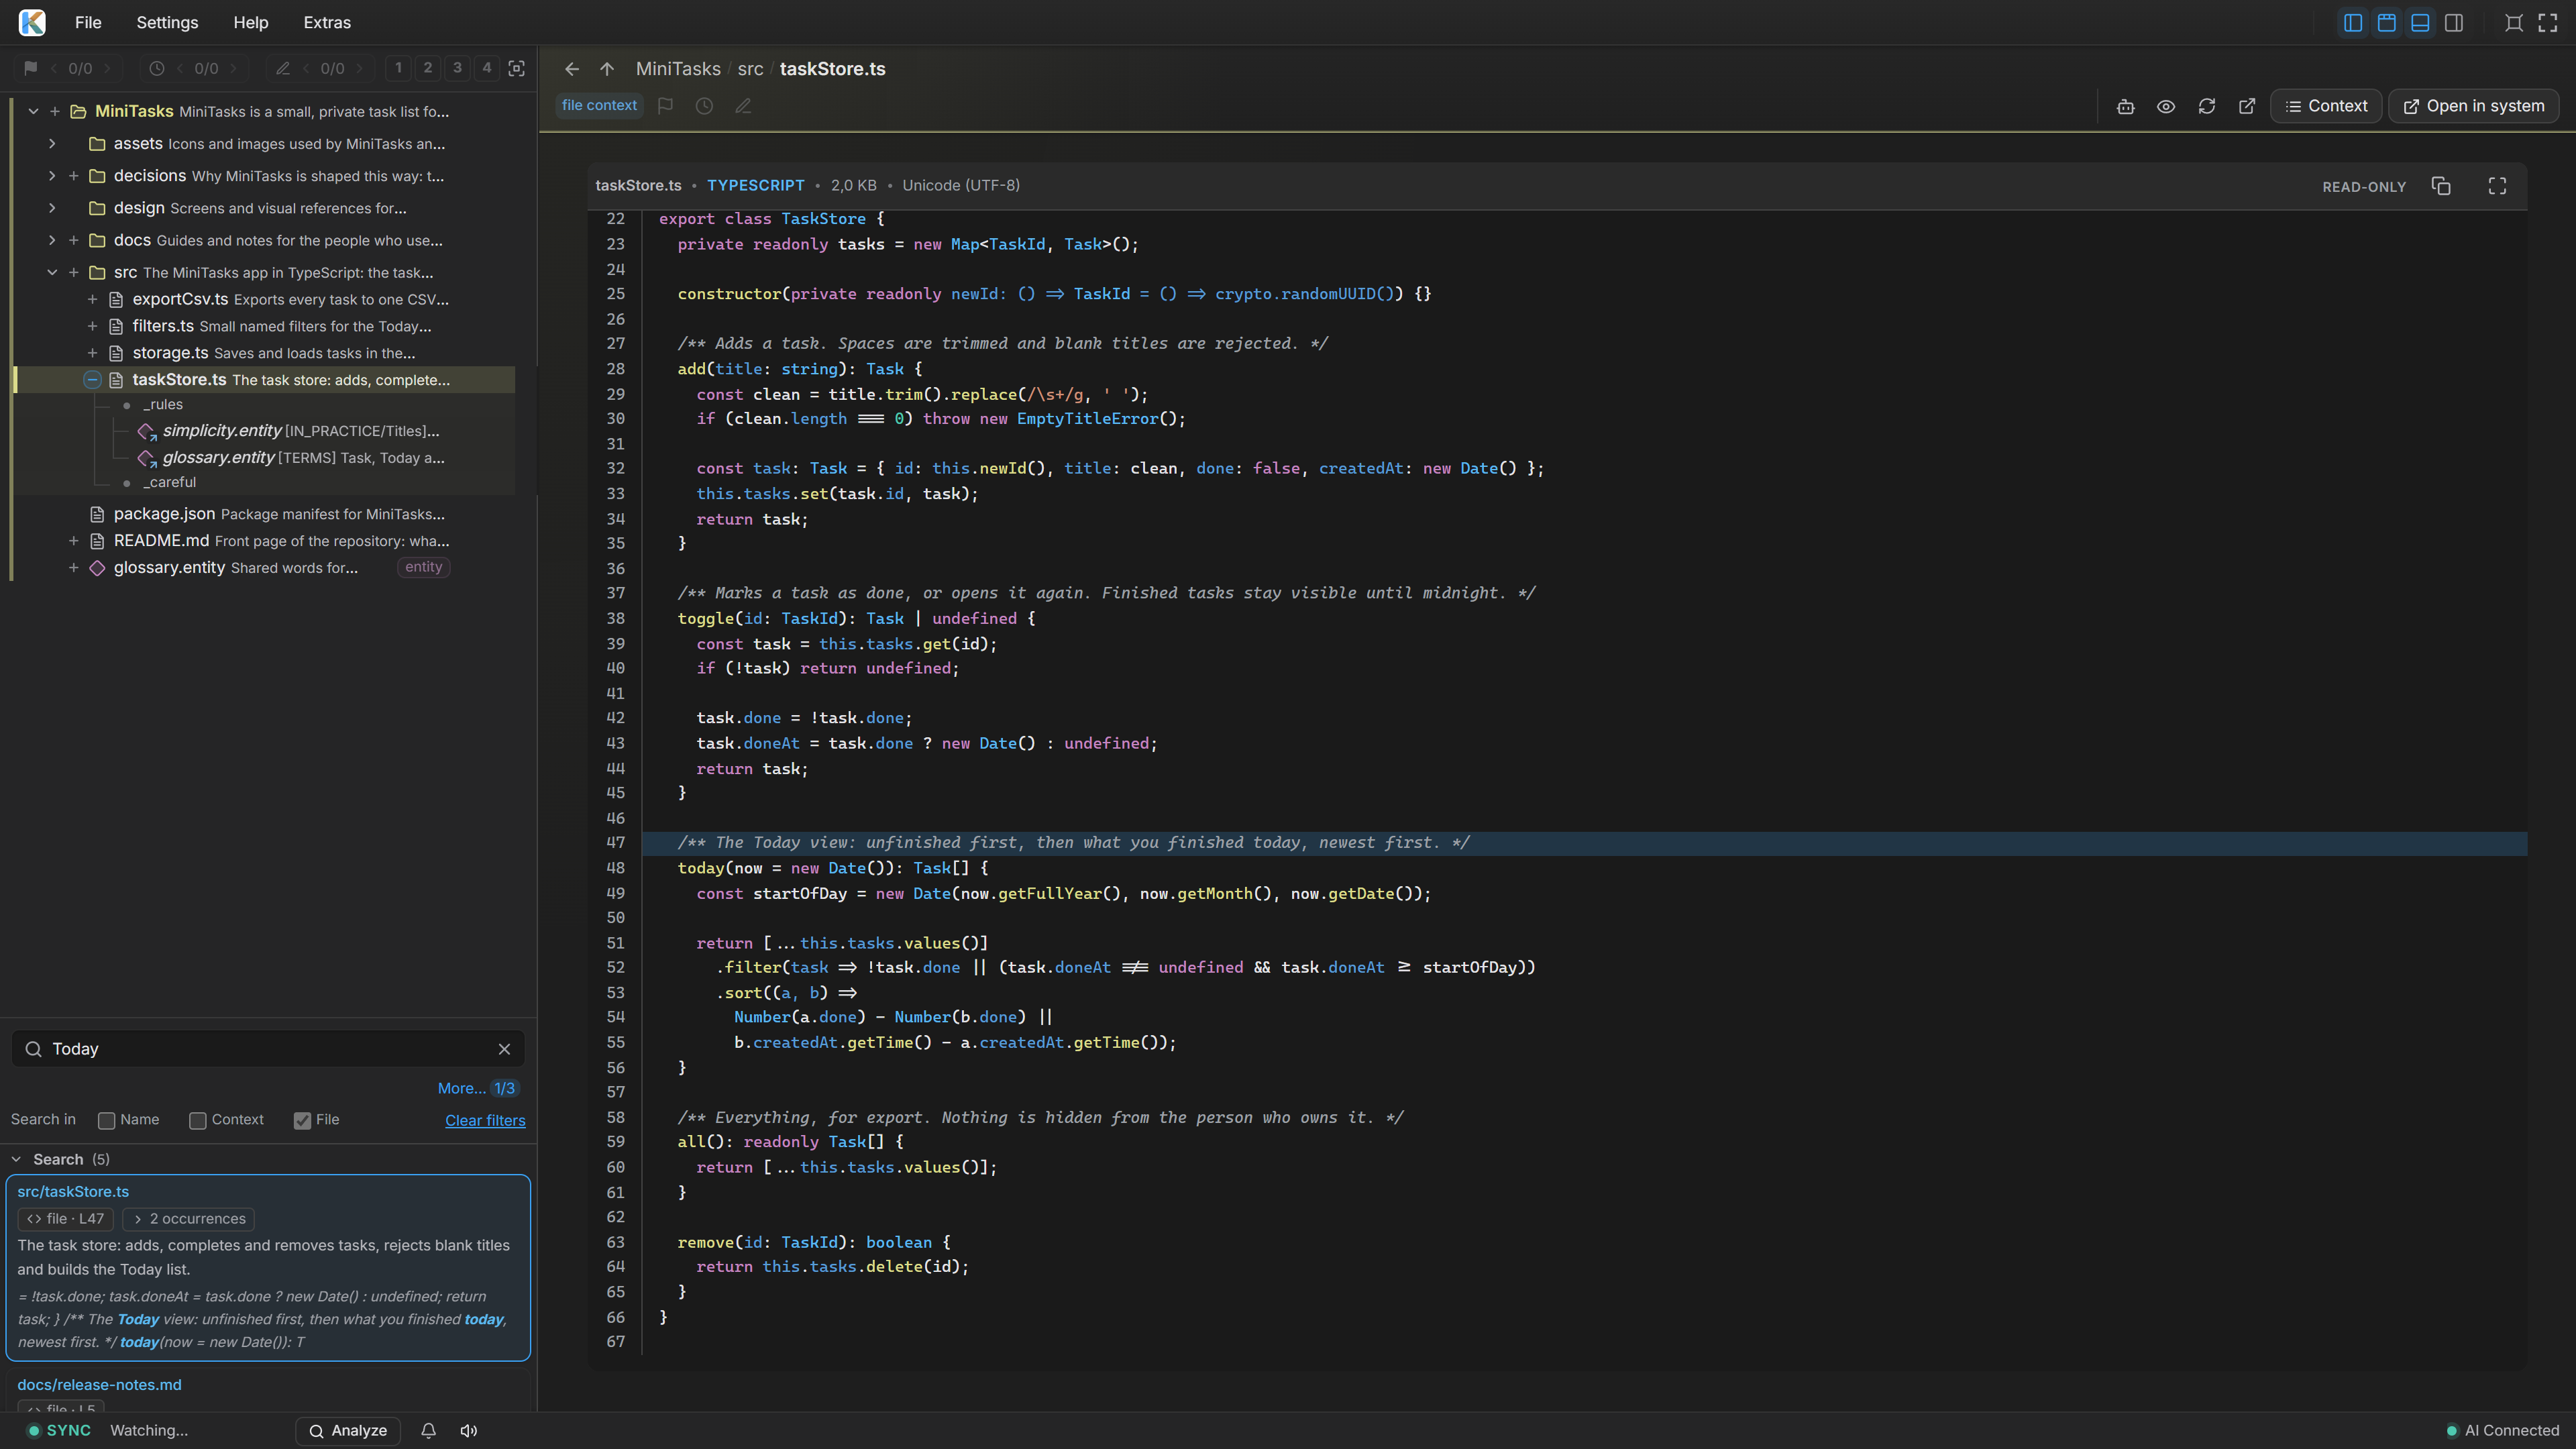
Task: Uncheck the File search checkbox
Action: coord(302,1120)
